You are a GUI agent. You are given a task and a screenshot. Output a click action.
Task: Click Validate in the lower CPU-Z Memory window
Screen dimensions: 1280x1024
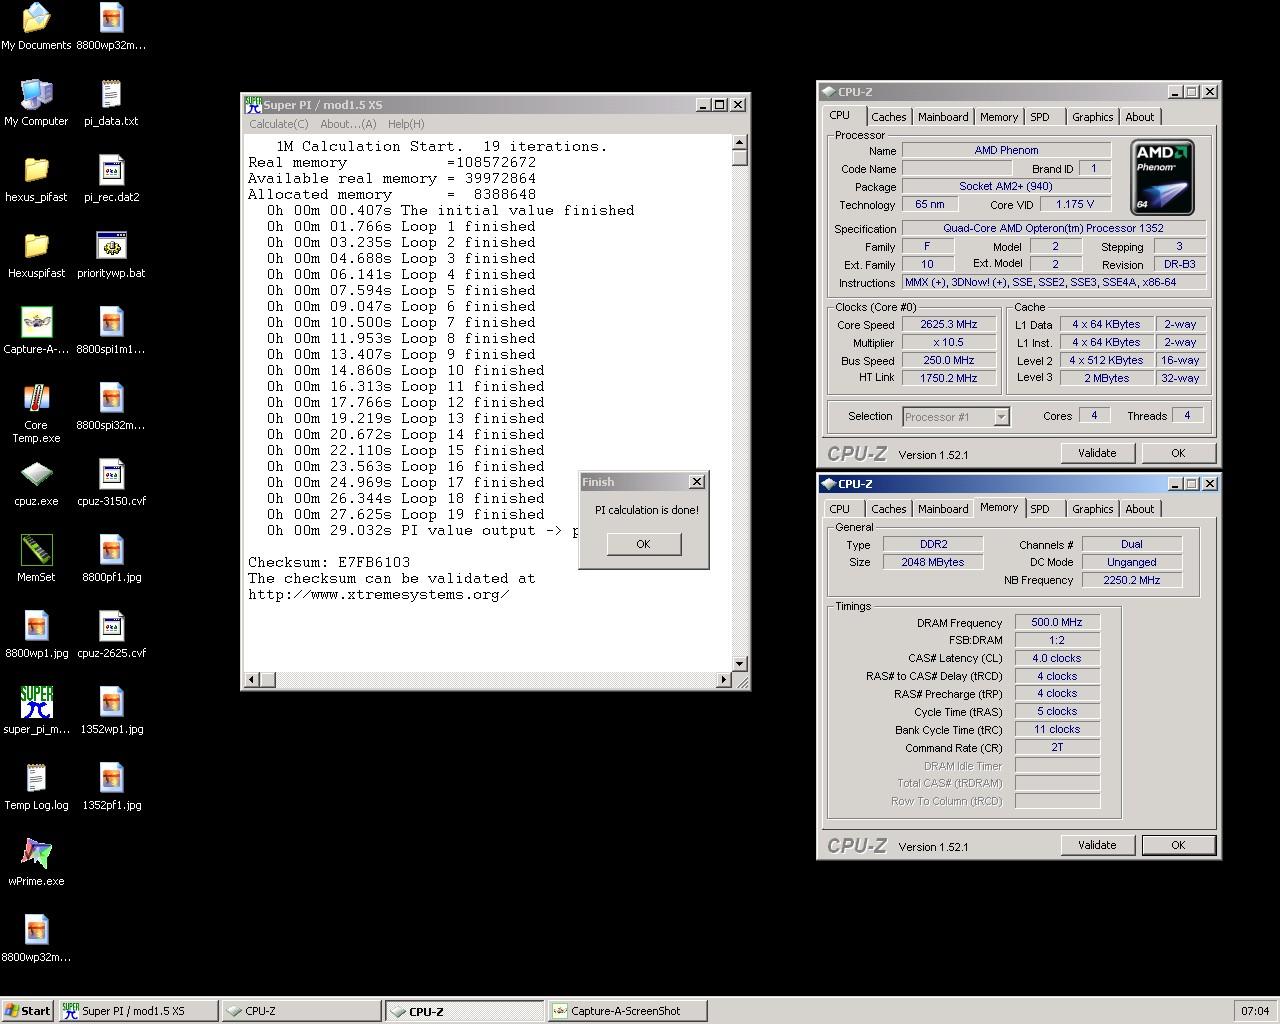pyautogui.click(x=1097, y=845)
